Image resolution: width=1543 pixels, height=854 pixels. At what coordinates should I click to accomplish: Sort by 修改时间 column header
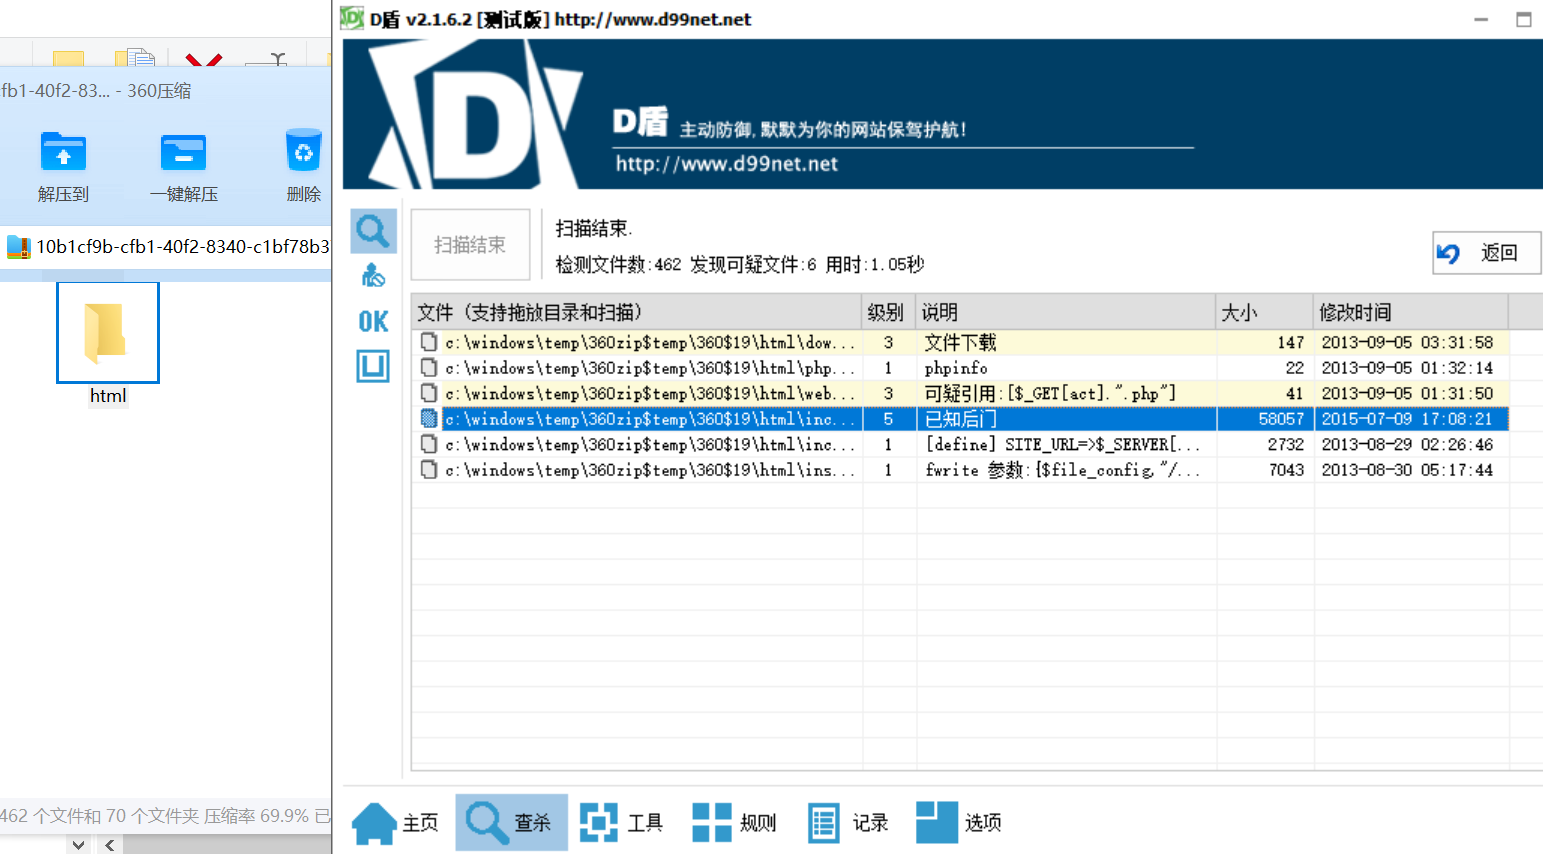click(x=1410, y=312)
